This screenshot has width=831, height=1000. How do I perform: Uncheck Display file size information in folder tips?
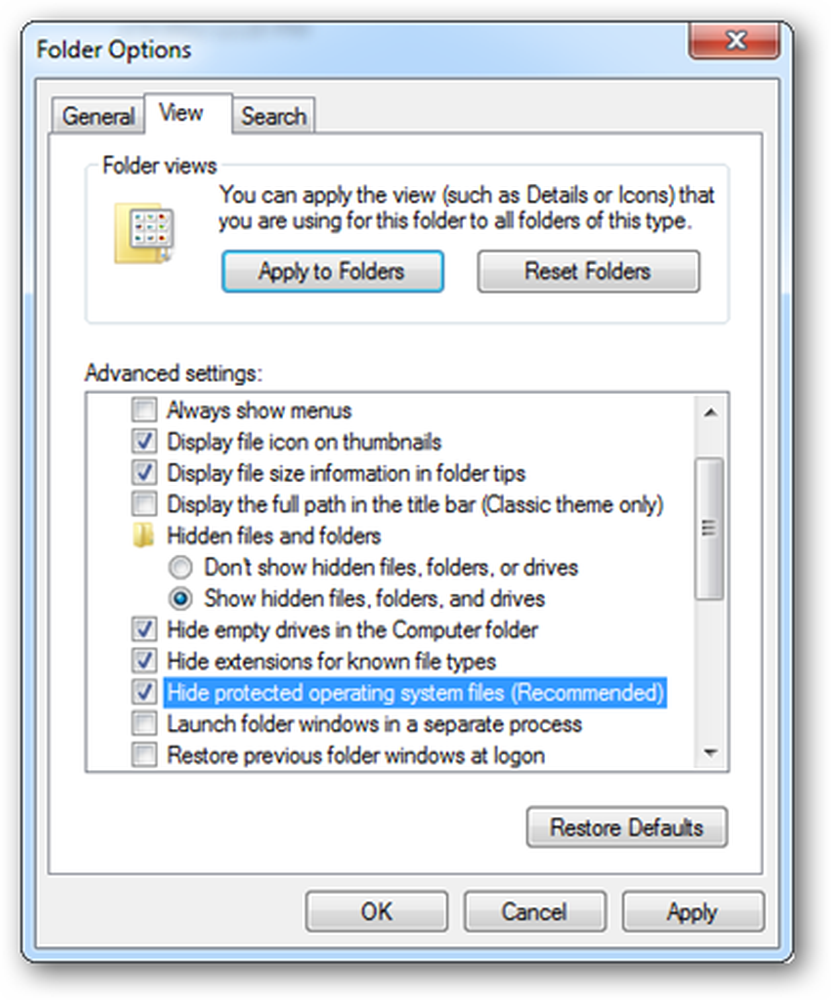pyautogui.click(x=144, y=473)
